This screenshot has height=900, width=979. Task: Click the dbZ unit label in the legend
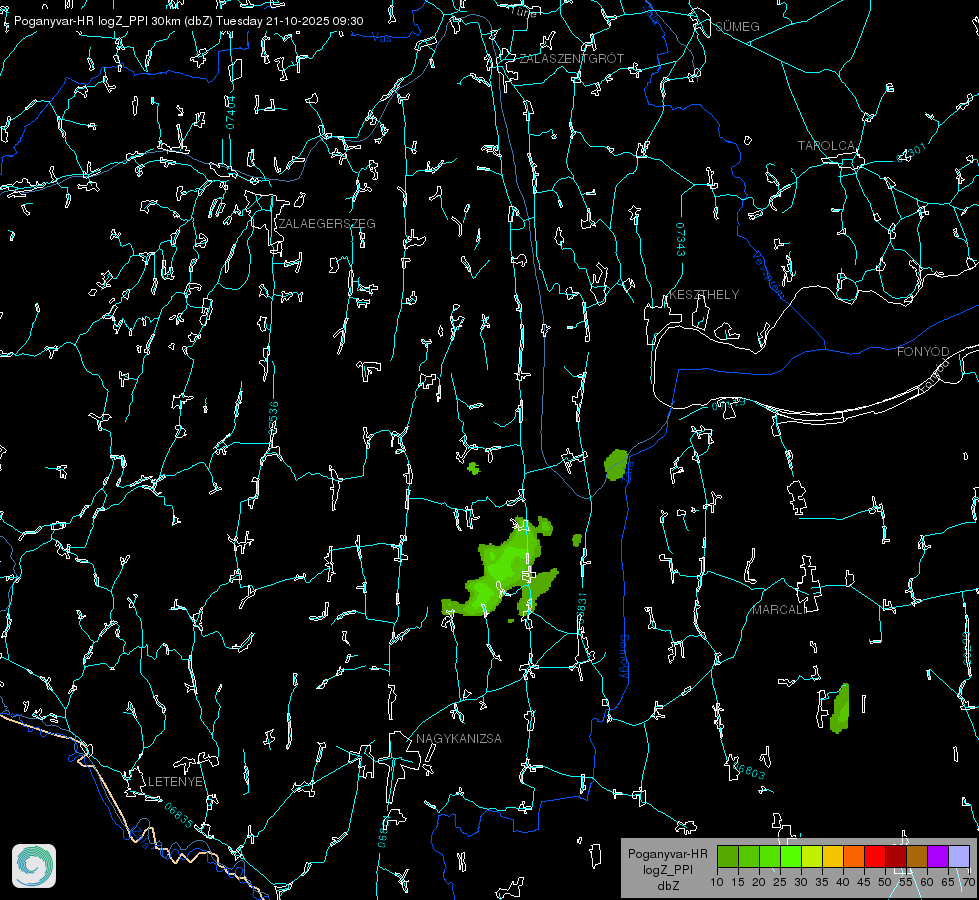(x=668, y=886)
